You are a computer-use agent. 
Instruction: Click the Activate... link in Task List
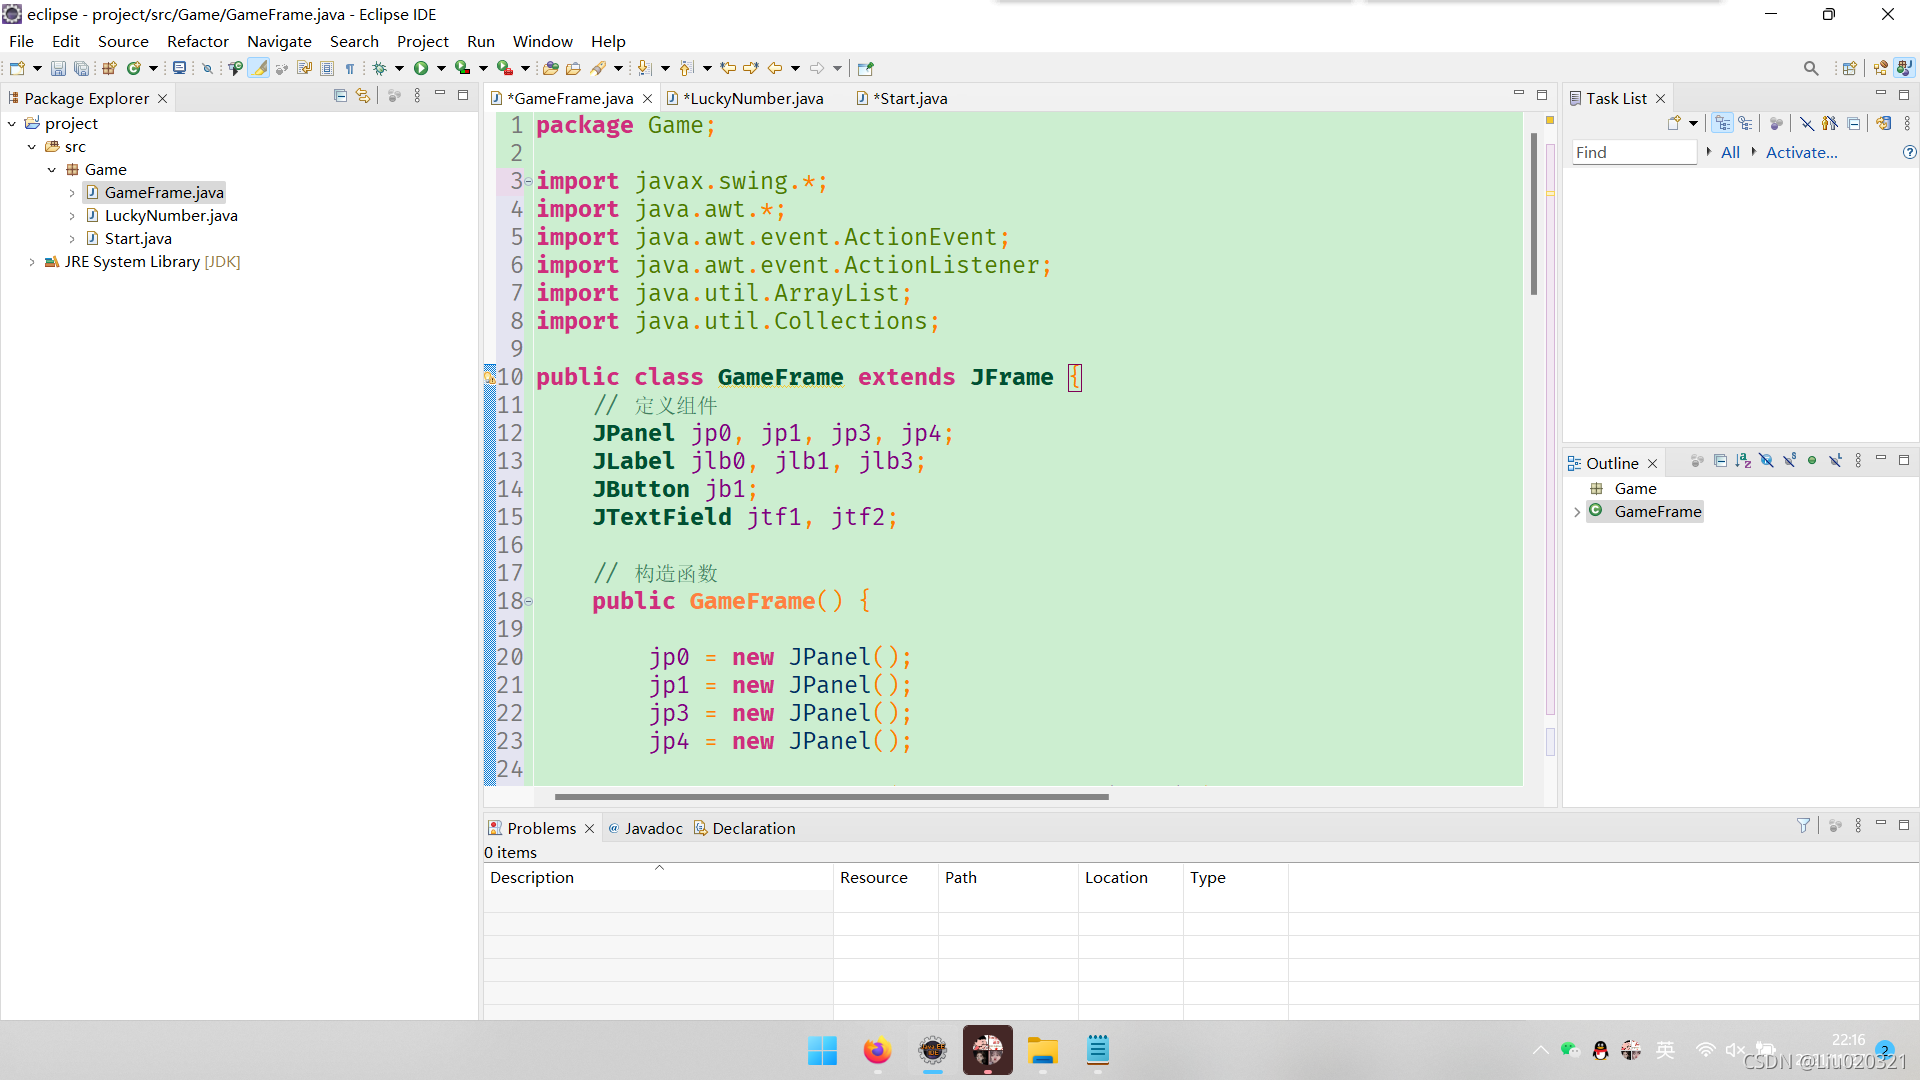1801,152
